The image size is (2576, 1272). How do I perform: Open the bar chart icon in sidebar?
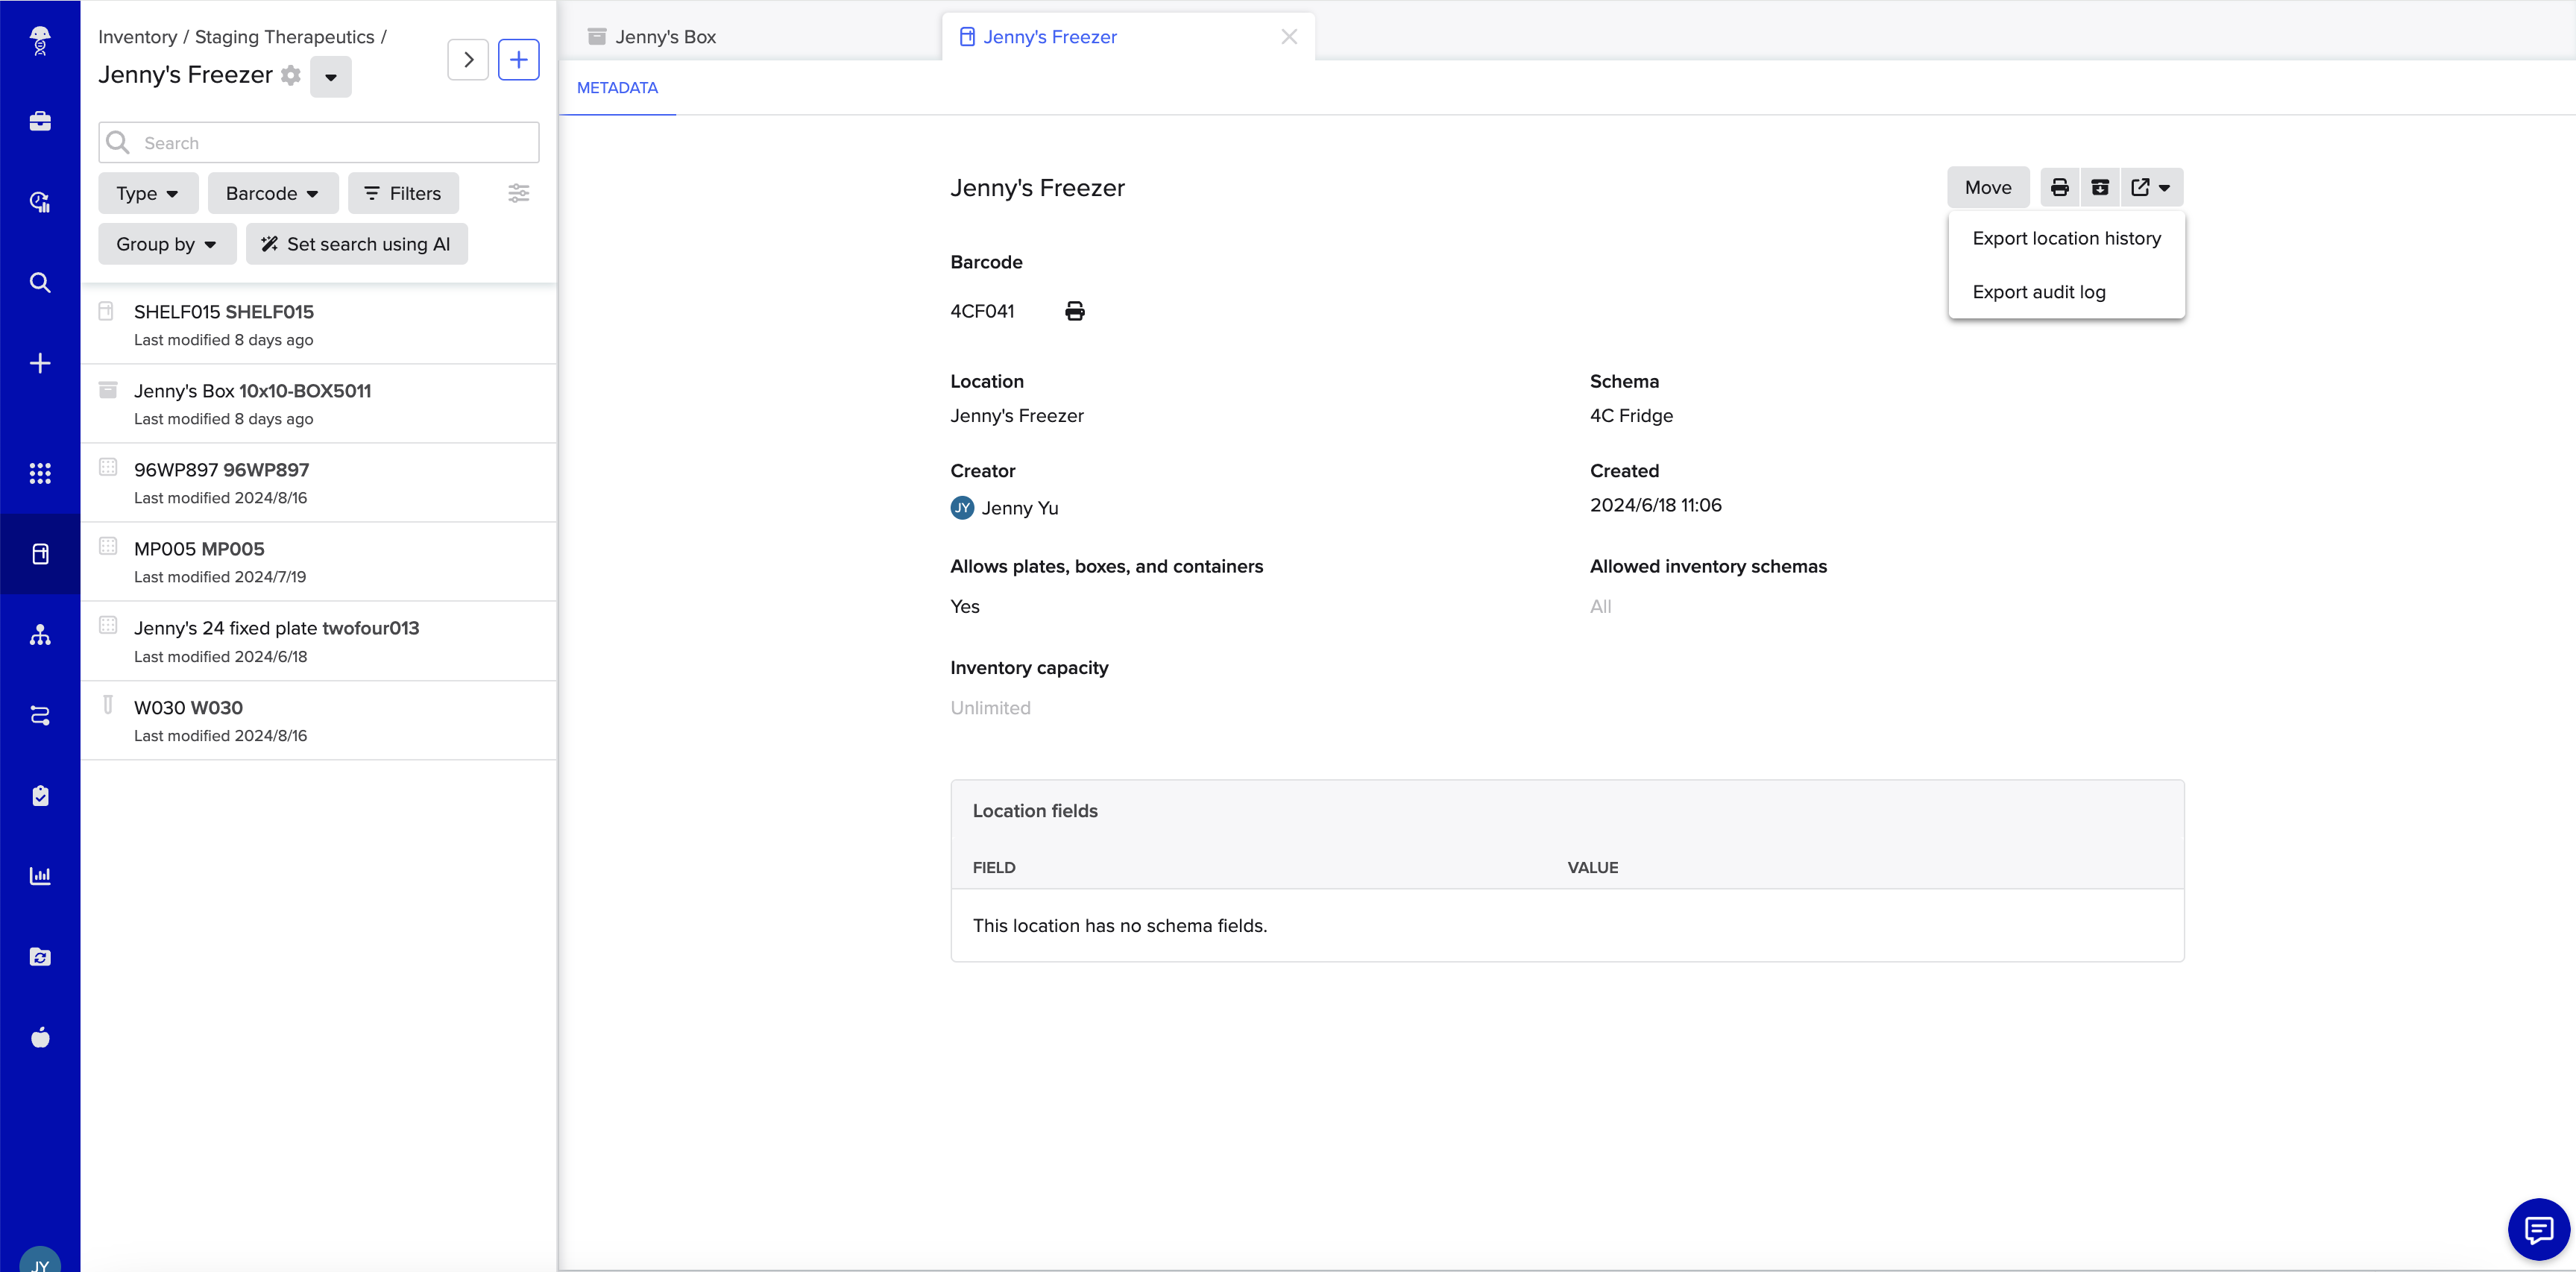[40, 876]
